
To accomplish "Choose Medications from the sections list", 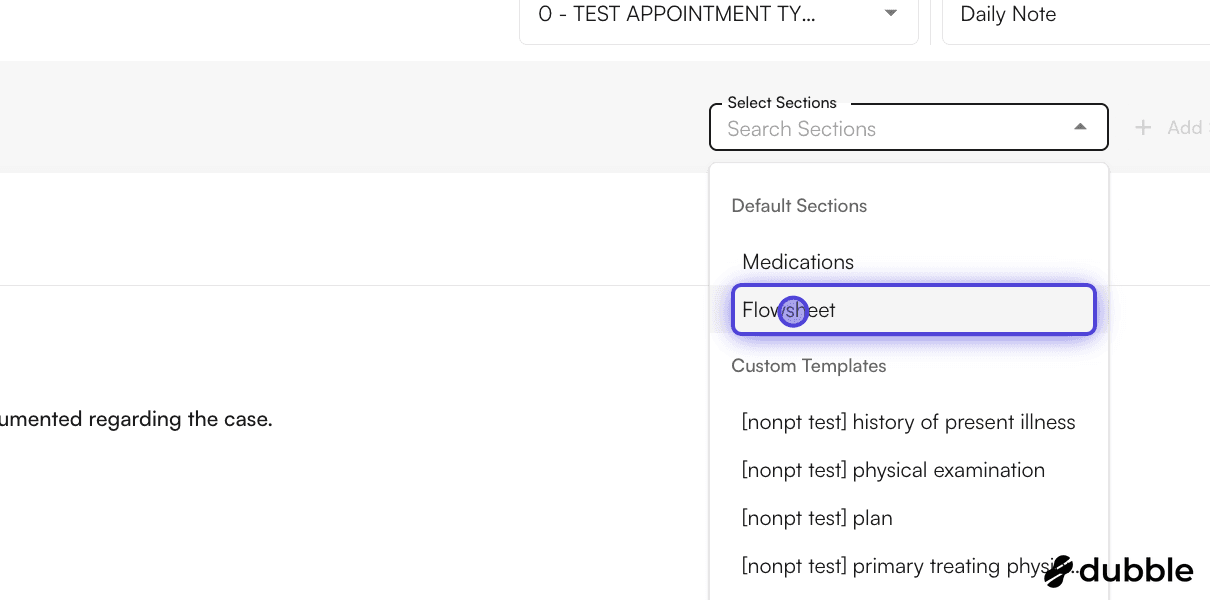I will click(x=798, y=262).
